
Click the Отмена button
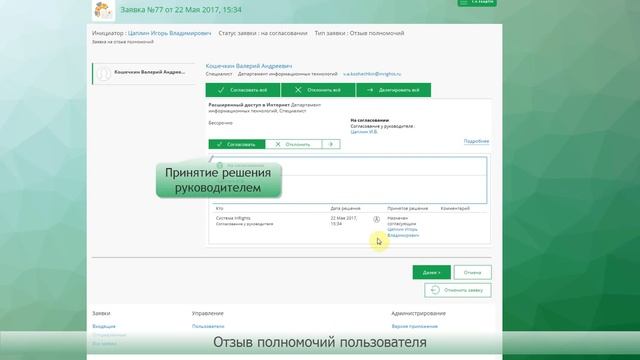472,272
